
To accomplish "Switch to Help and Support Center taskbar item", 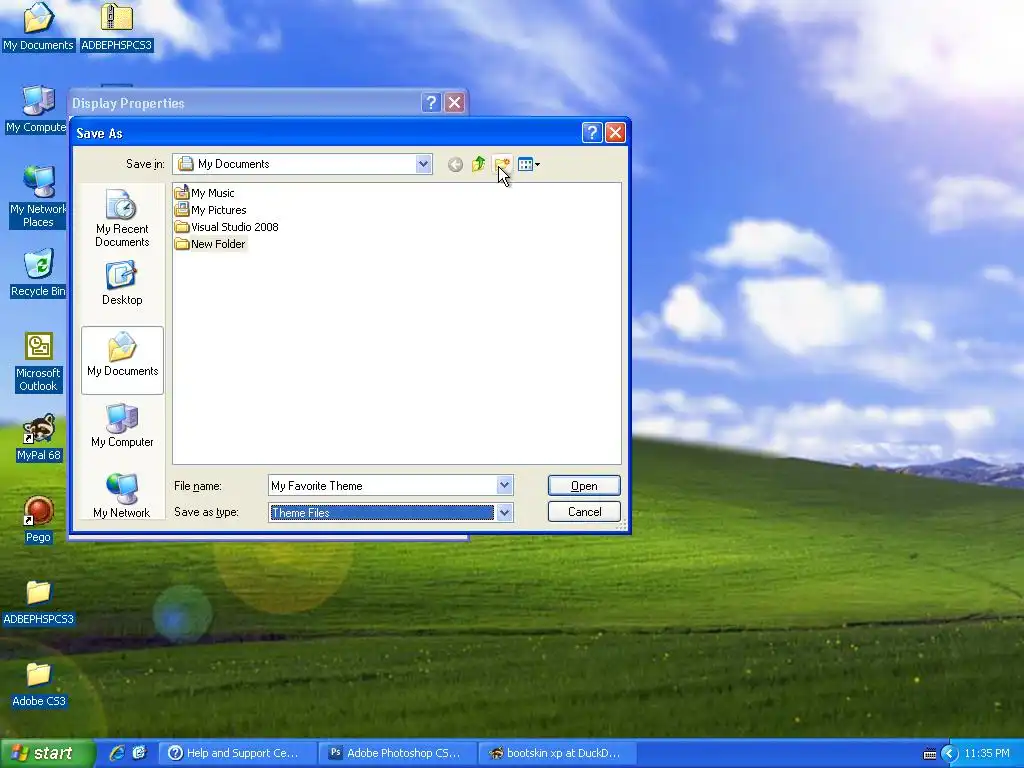I will [238, 753].
